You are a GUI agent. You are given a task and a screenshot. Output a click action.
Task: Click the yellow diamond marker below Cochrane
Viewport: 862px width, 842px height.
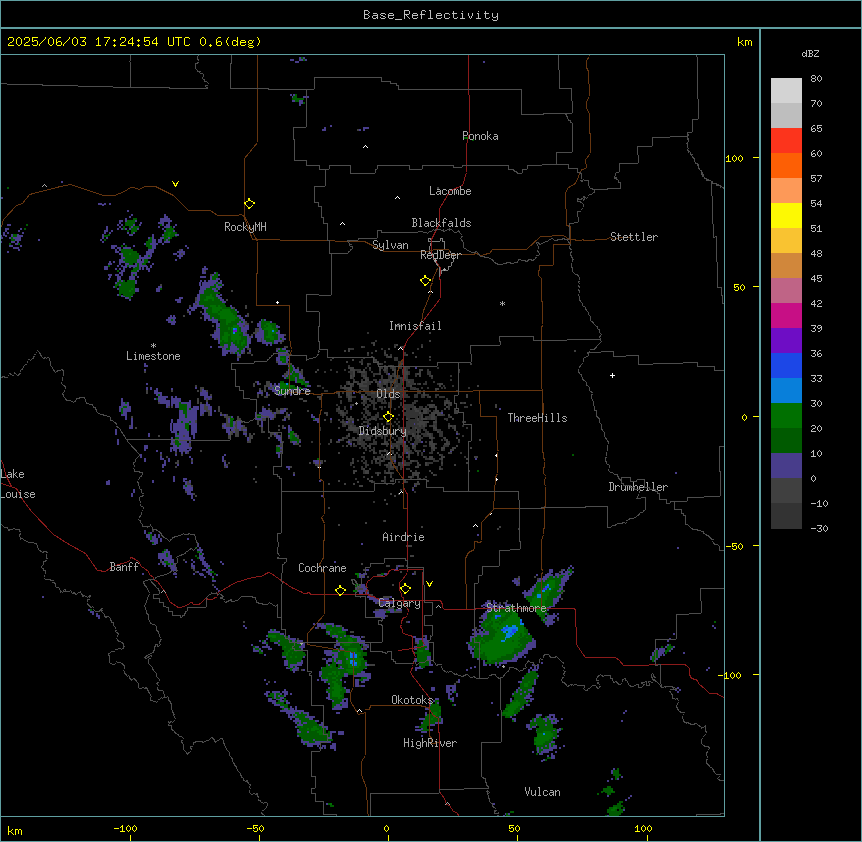click(340, 590)
